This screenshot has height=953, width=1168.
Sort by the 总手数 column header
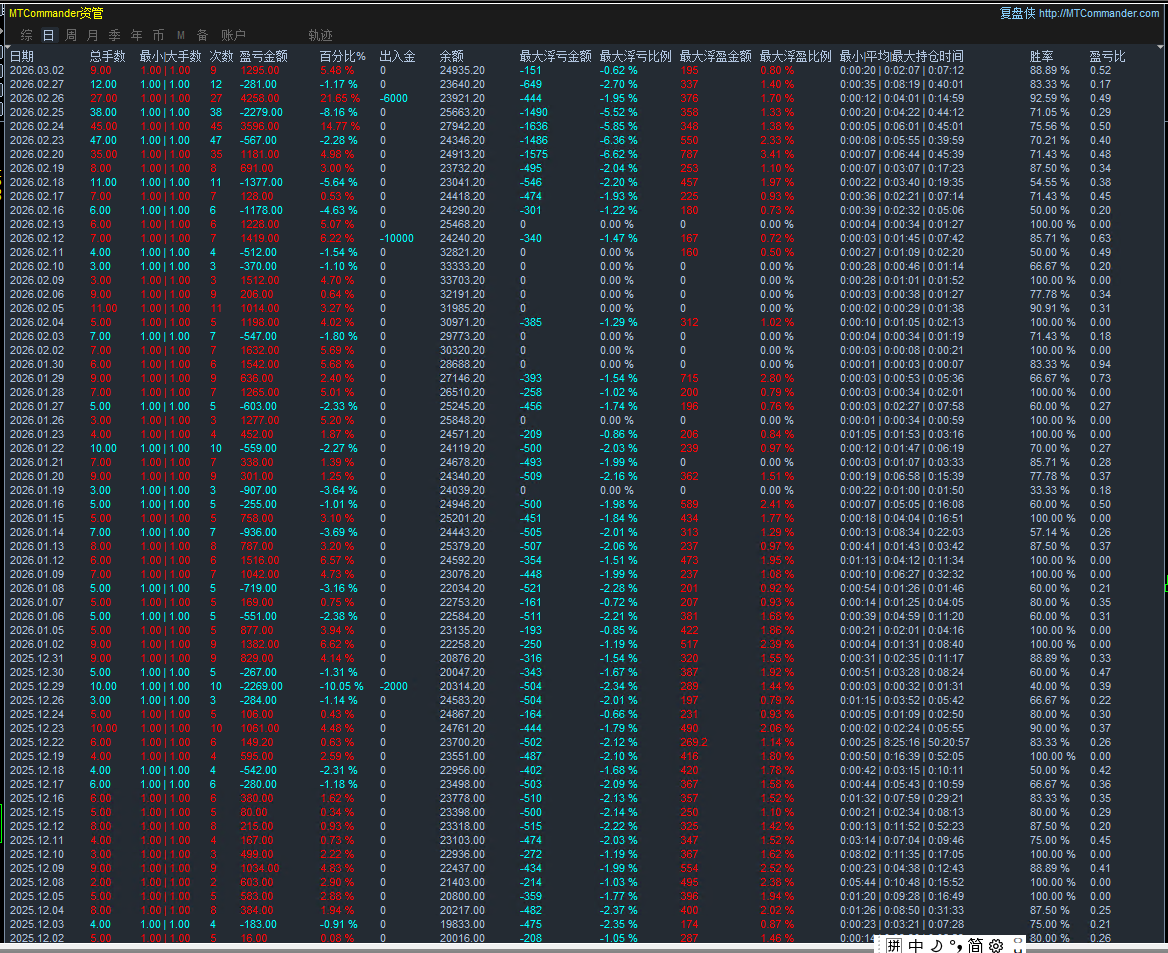(107, 56)
